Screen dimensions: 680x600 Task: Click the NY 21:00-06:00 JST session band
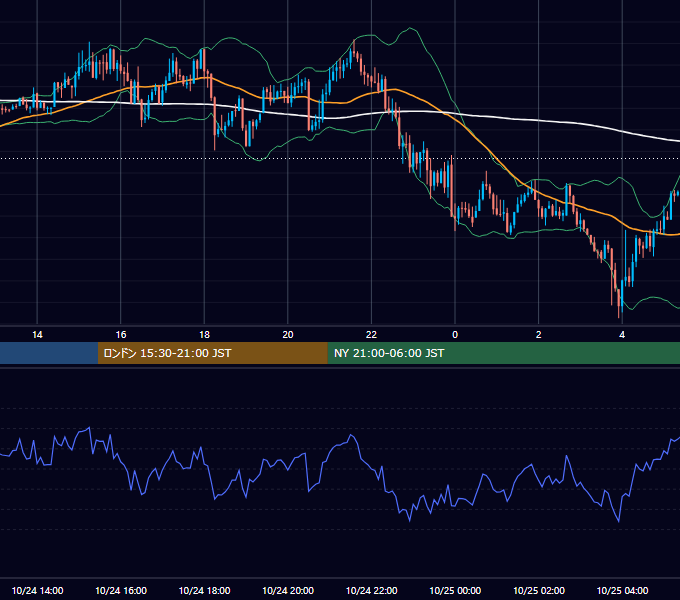(503, 353)
